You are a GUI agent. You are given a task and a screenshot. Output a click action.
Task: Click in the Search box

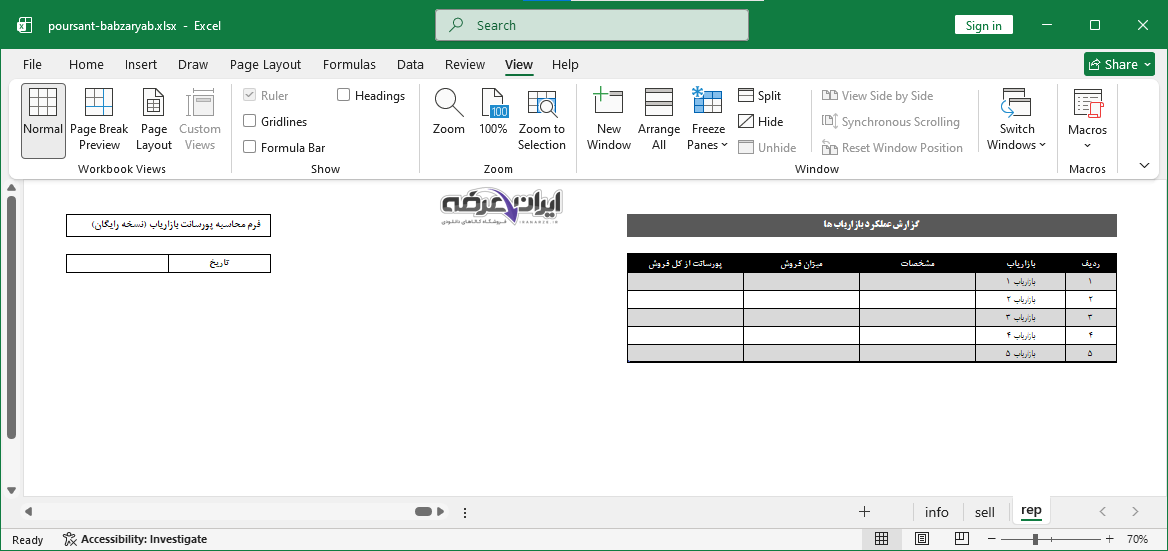tap(592, 25)
